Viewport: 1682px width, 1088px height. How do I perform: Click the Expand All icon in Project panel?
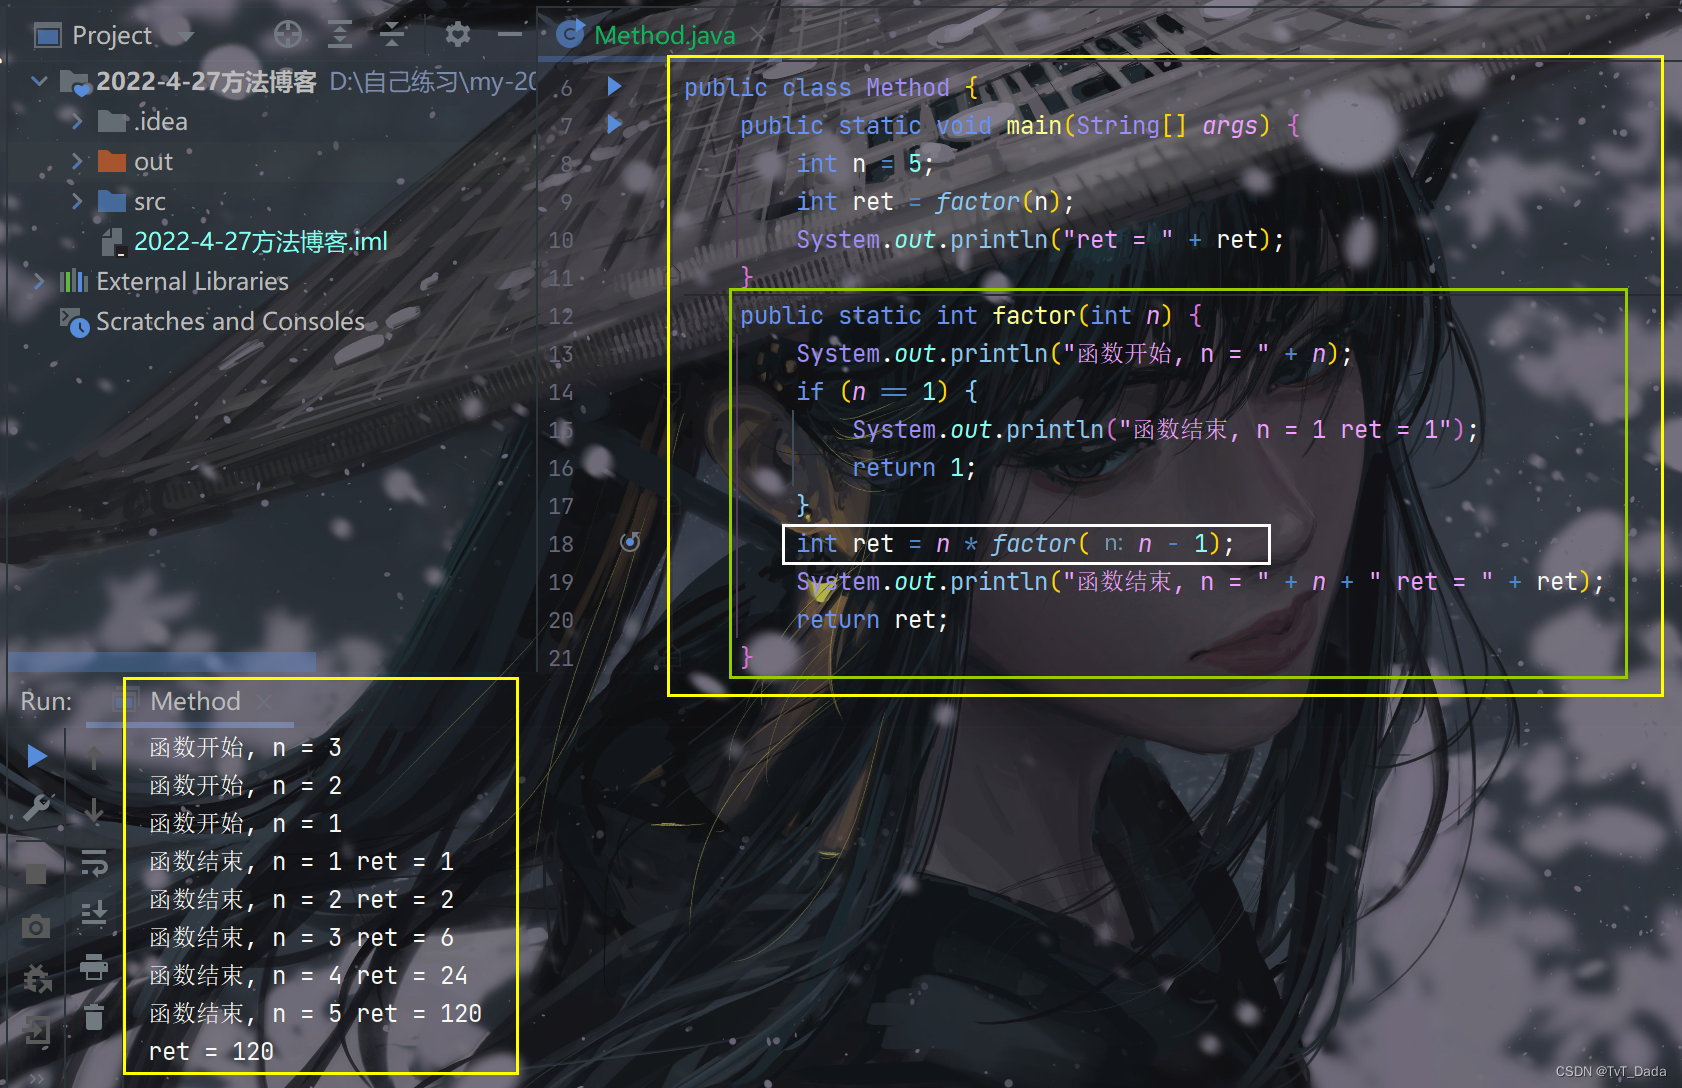(340, 35)
